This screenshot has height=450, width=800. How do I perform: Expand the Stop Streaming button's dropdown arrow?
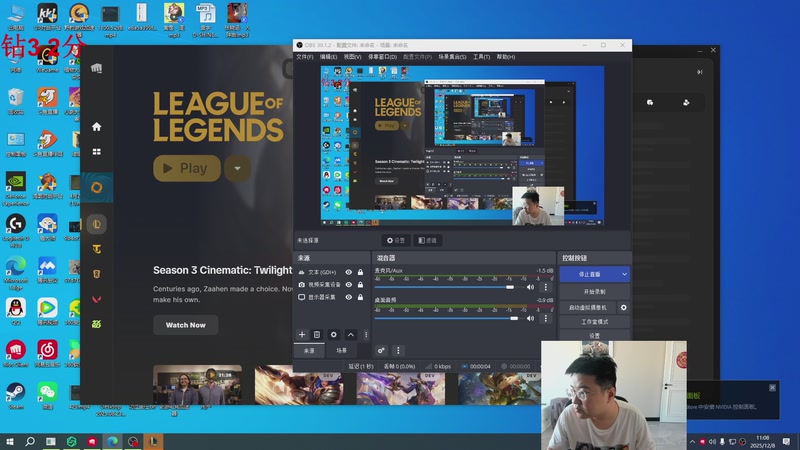(624, 274)
